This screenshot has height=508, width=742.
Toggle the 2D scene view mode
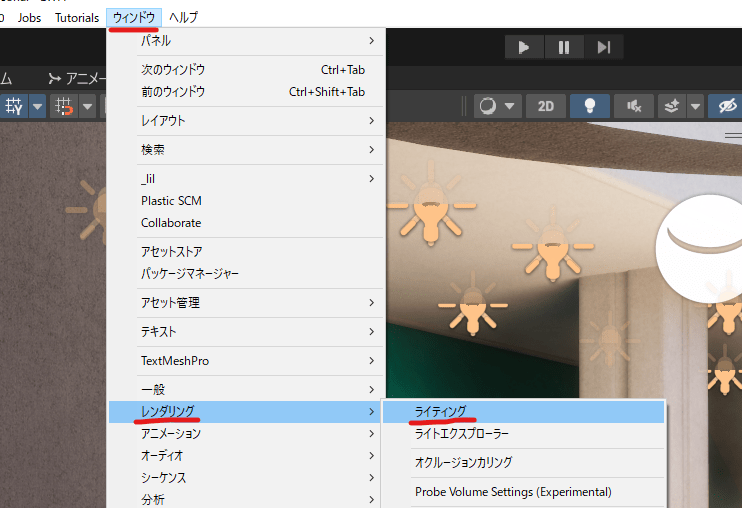click(x=545, y=106)
